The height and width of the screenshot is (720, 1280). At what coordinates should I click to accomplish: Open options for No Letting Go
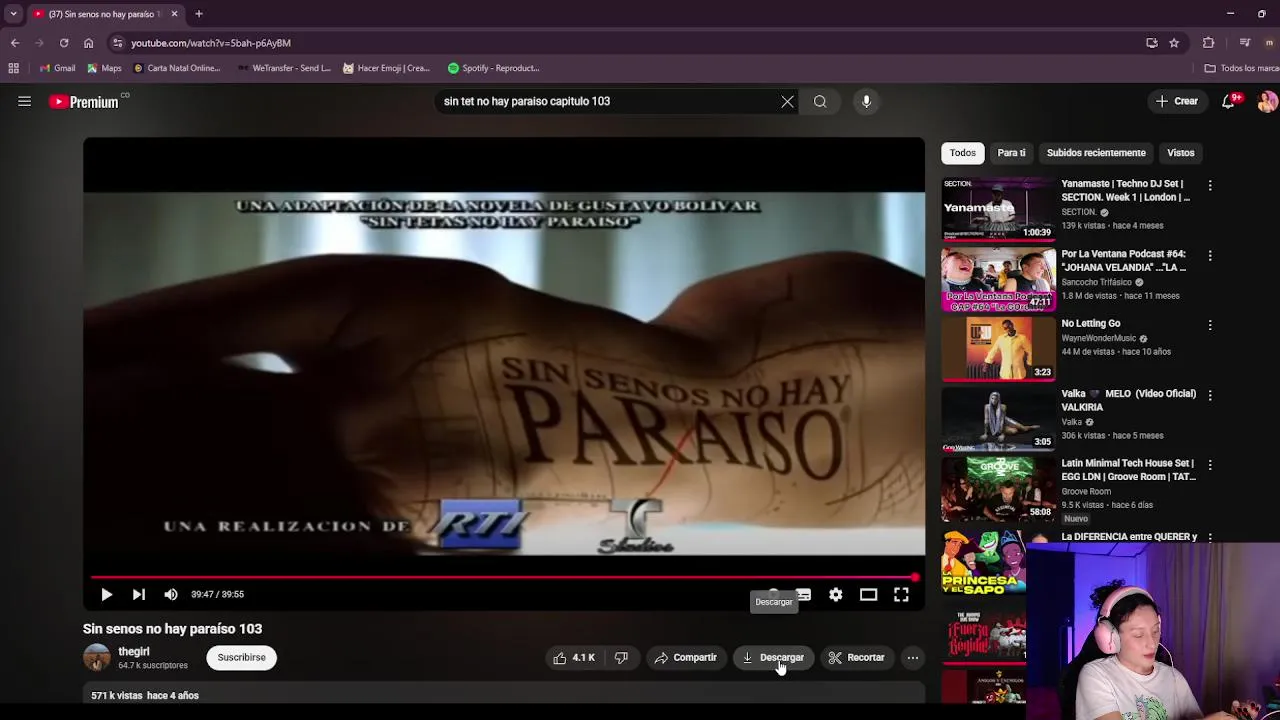(1210, 326)
